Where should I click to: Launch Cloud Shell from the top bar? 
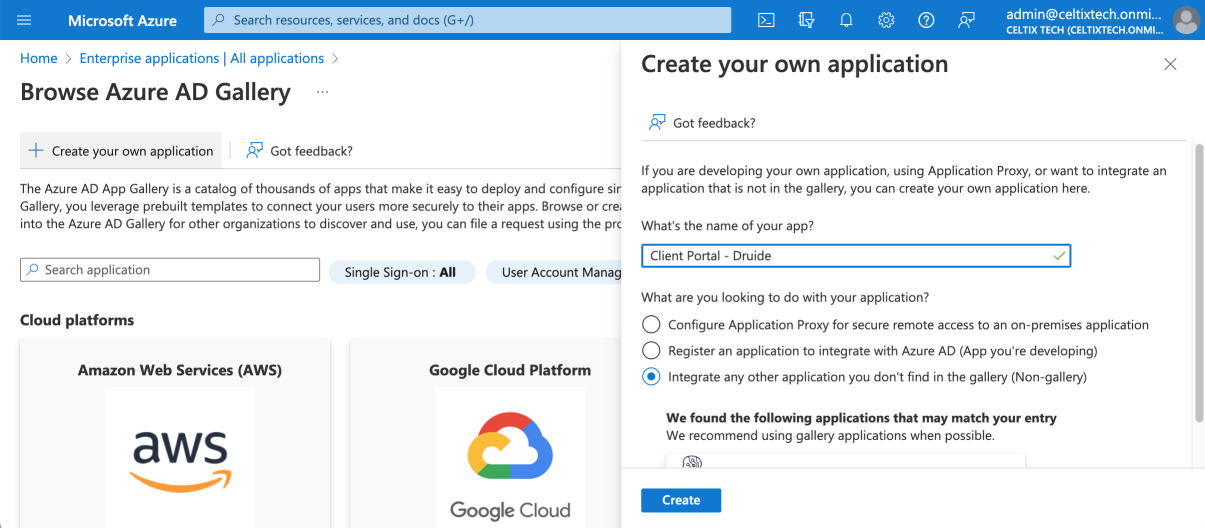[766, 20]
